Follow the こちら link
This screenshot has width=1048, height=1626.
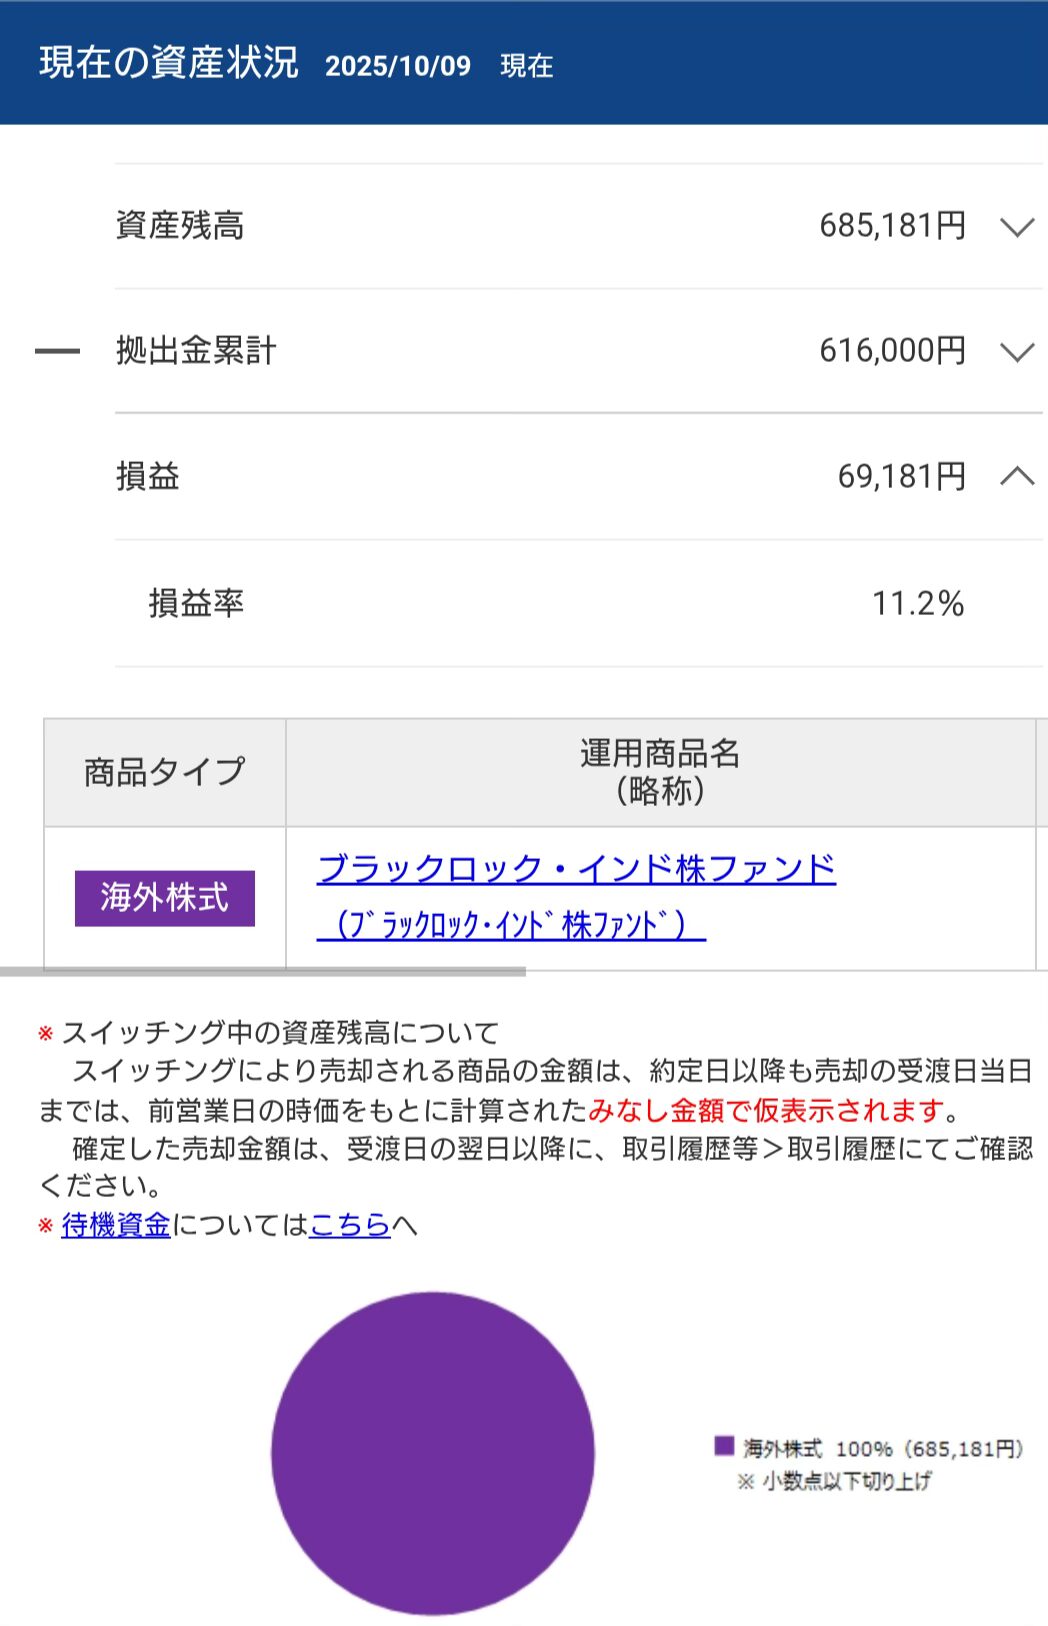coord(349,1225)
